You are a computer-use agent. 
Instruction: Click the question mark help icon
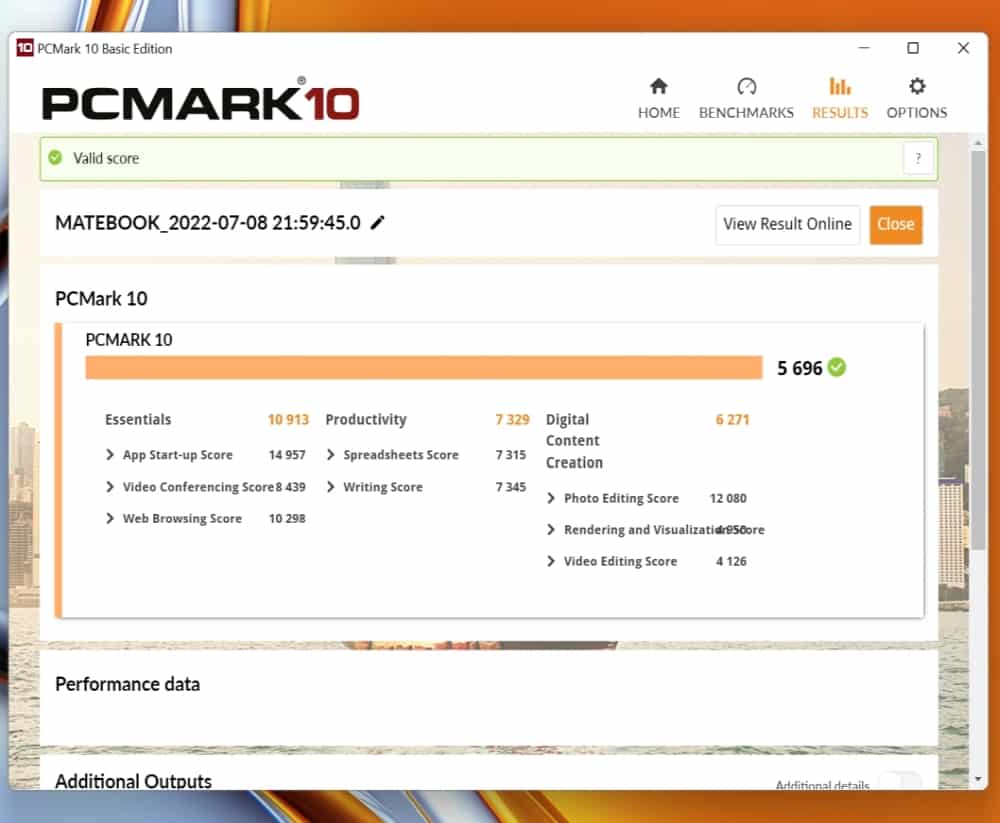[918, 158]
